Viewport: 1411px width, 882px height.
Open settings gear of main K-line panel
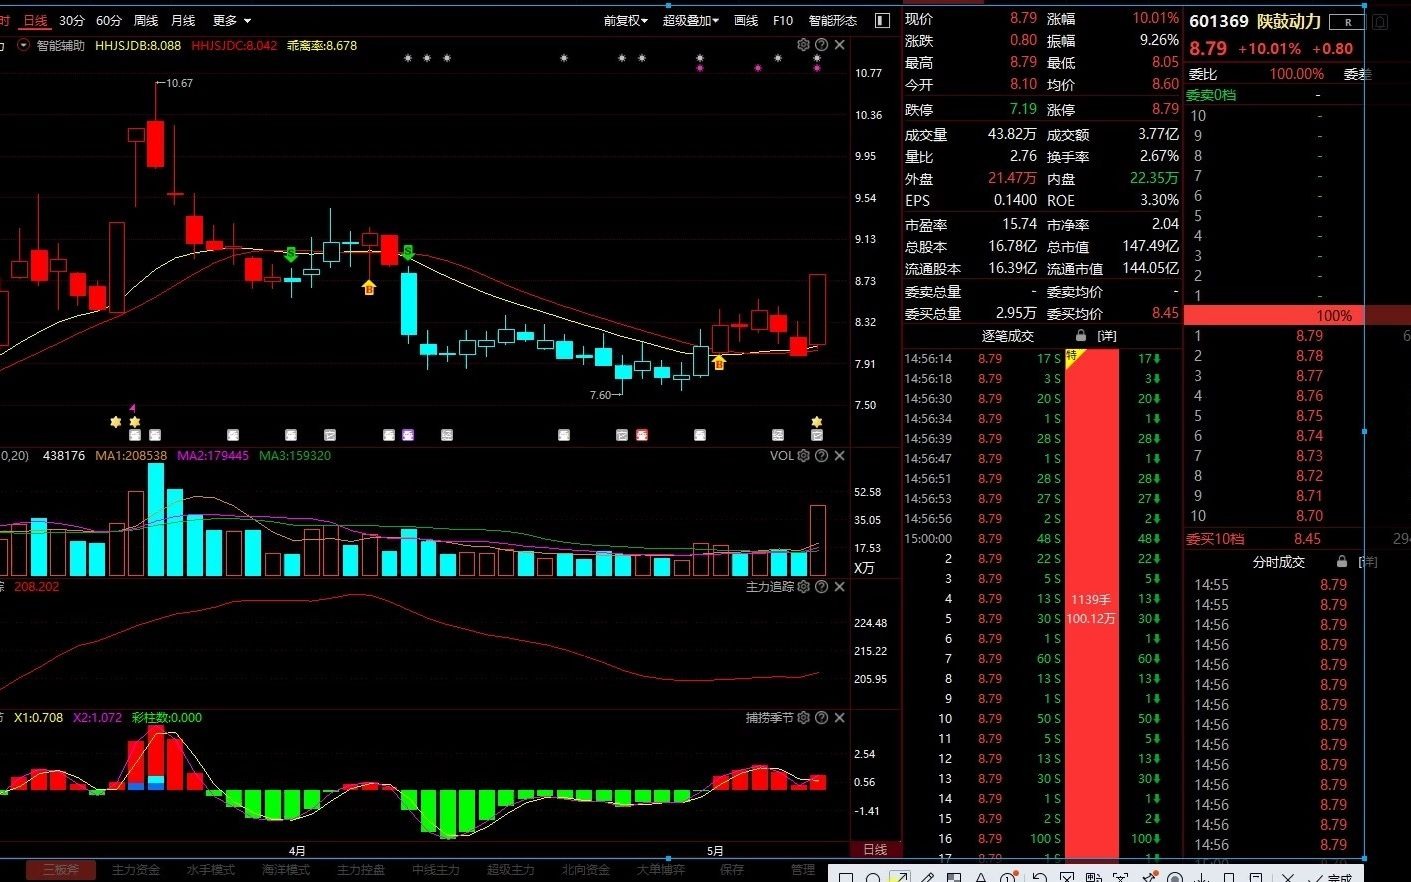(x=803, y=45)
